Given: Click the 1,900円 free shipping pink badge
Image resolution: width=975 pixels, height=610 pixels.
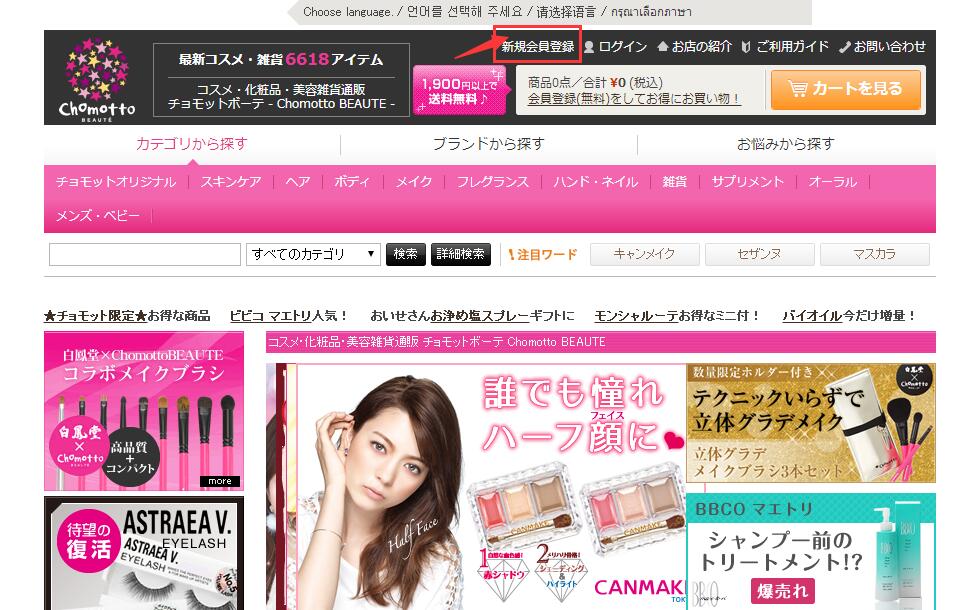Looking at the screenshot, I should point(459,91).
